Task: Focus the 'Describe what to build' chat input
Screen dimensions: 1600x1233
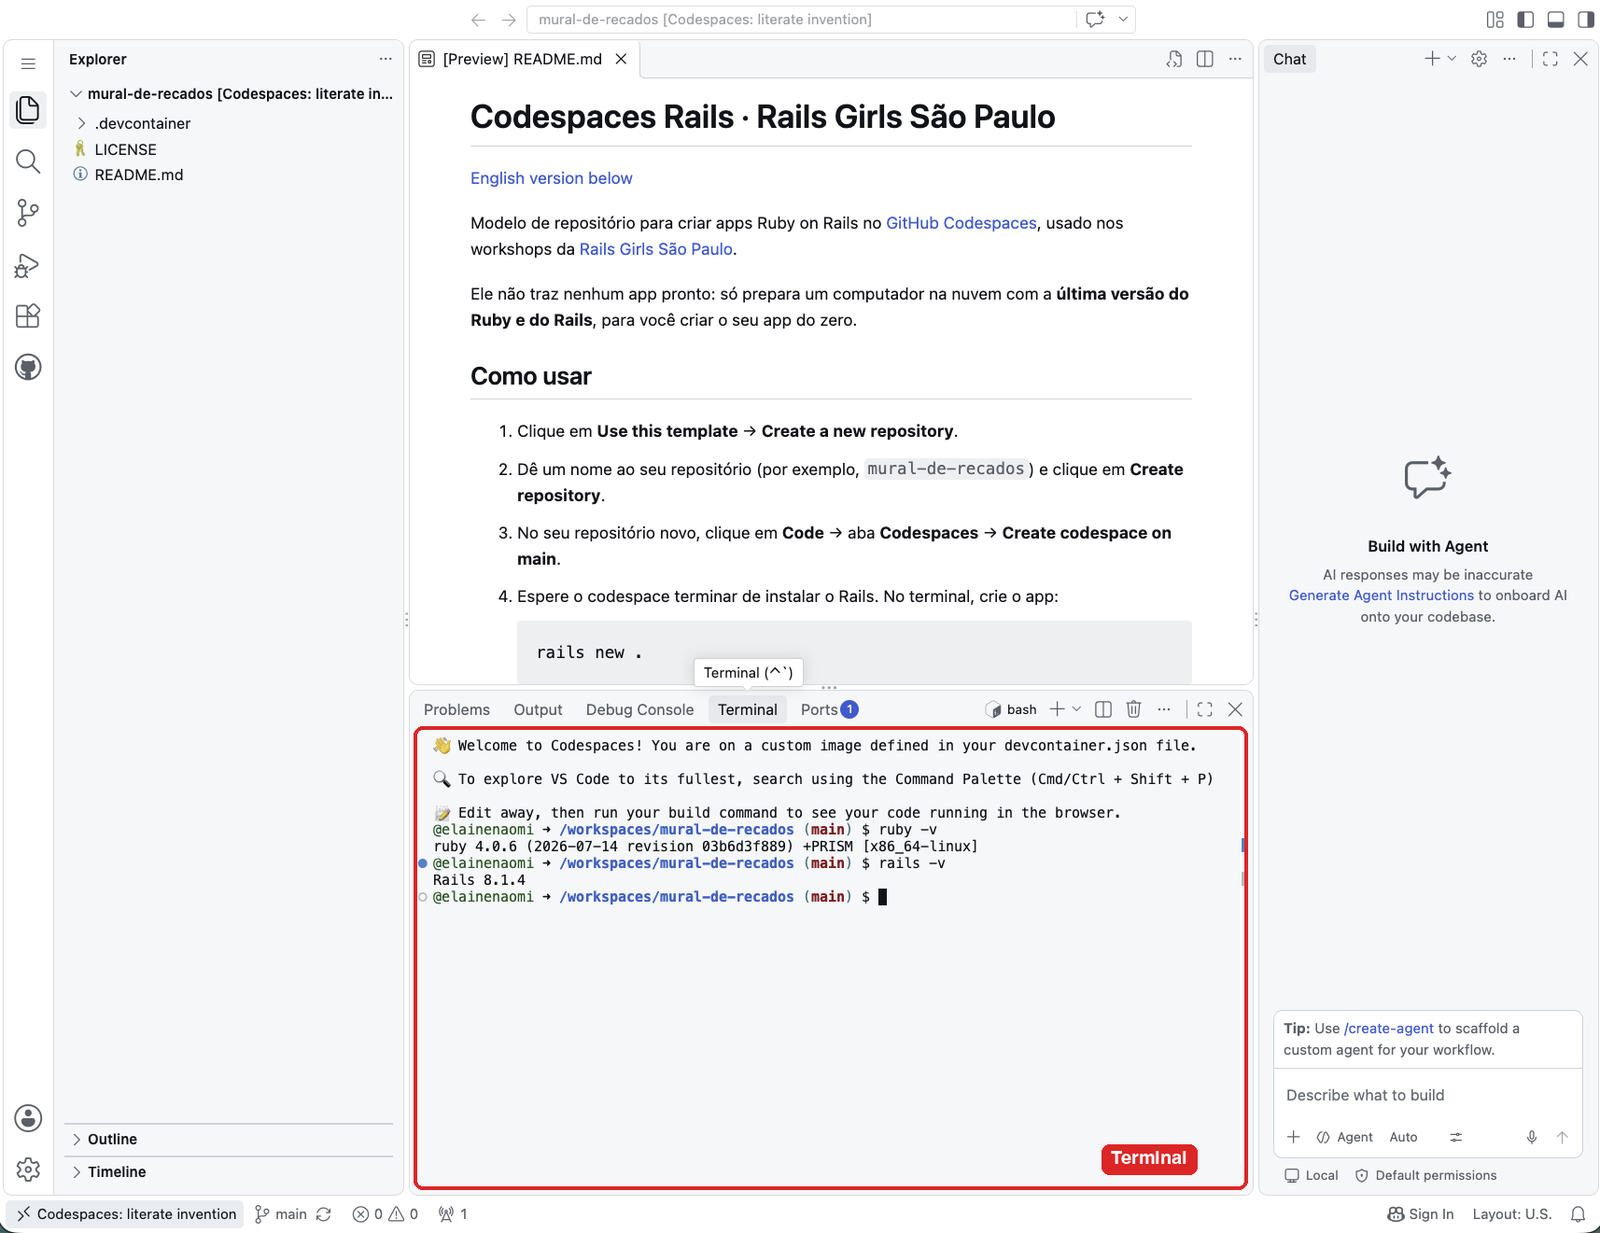Action: pos(1428,1095)
